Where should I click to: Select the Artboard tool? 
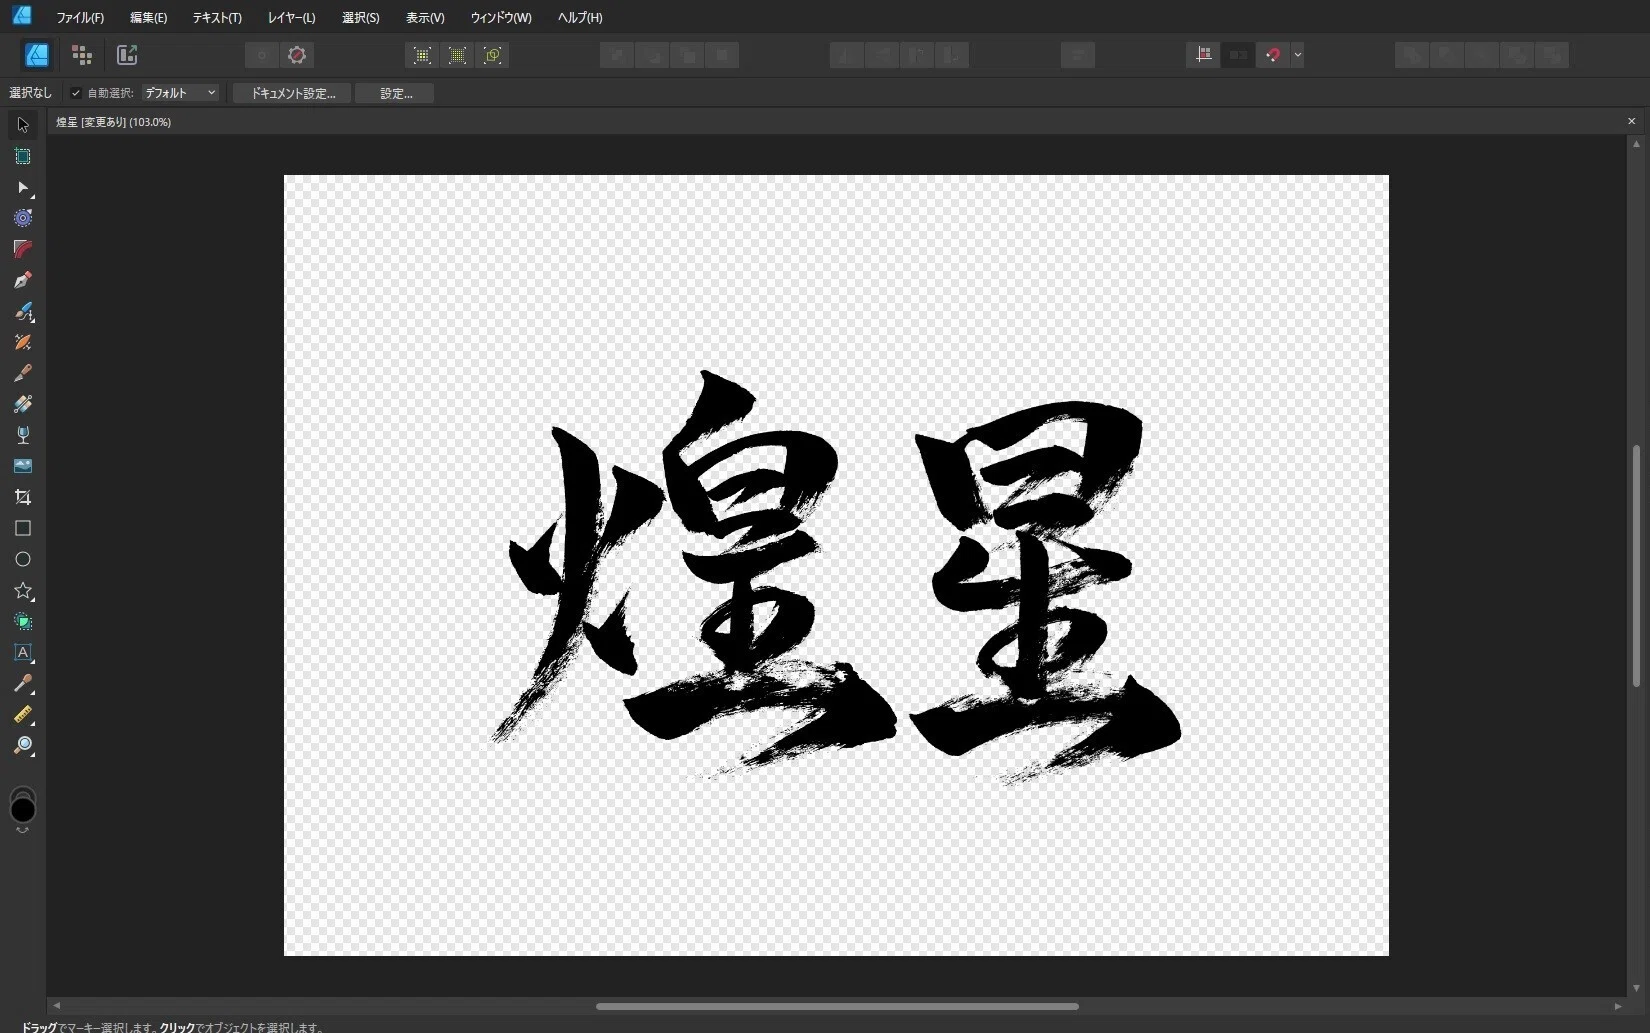[x=22, y=156]
